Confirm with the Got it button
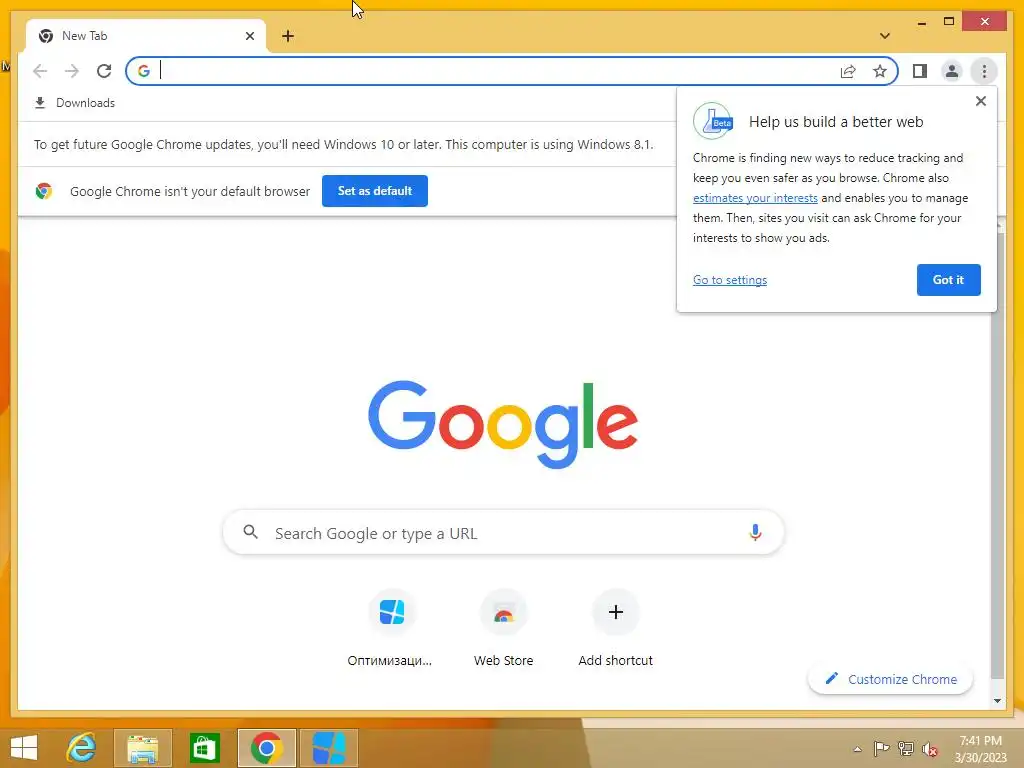Screen dimensions: 1024x768 coord(948,280)
